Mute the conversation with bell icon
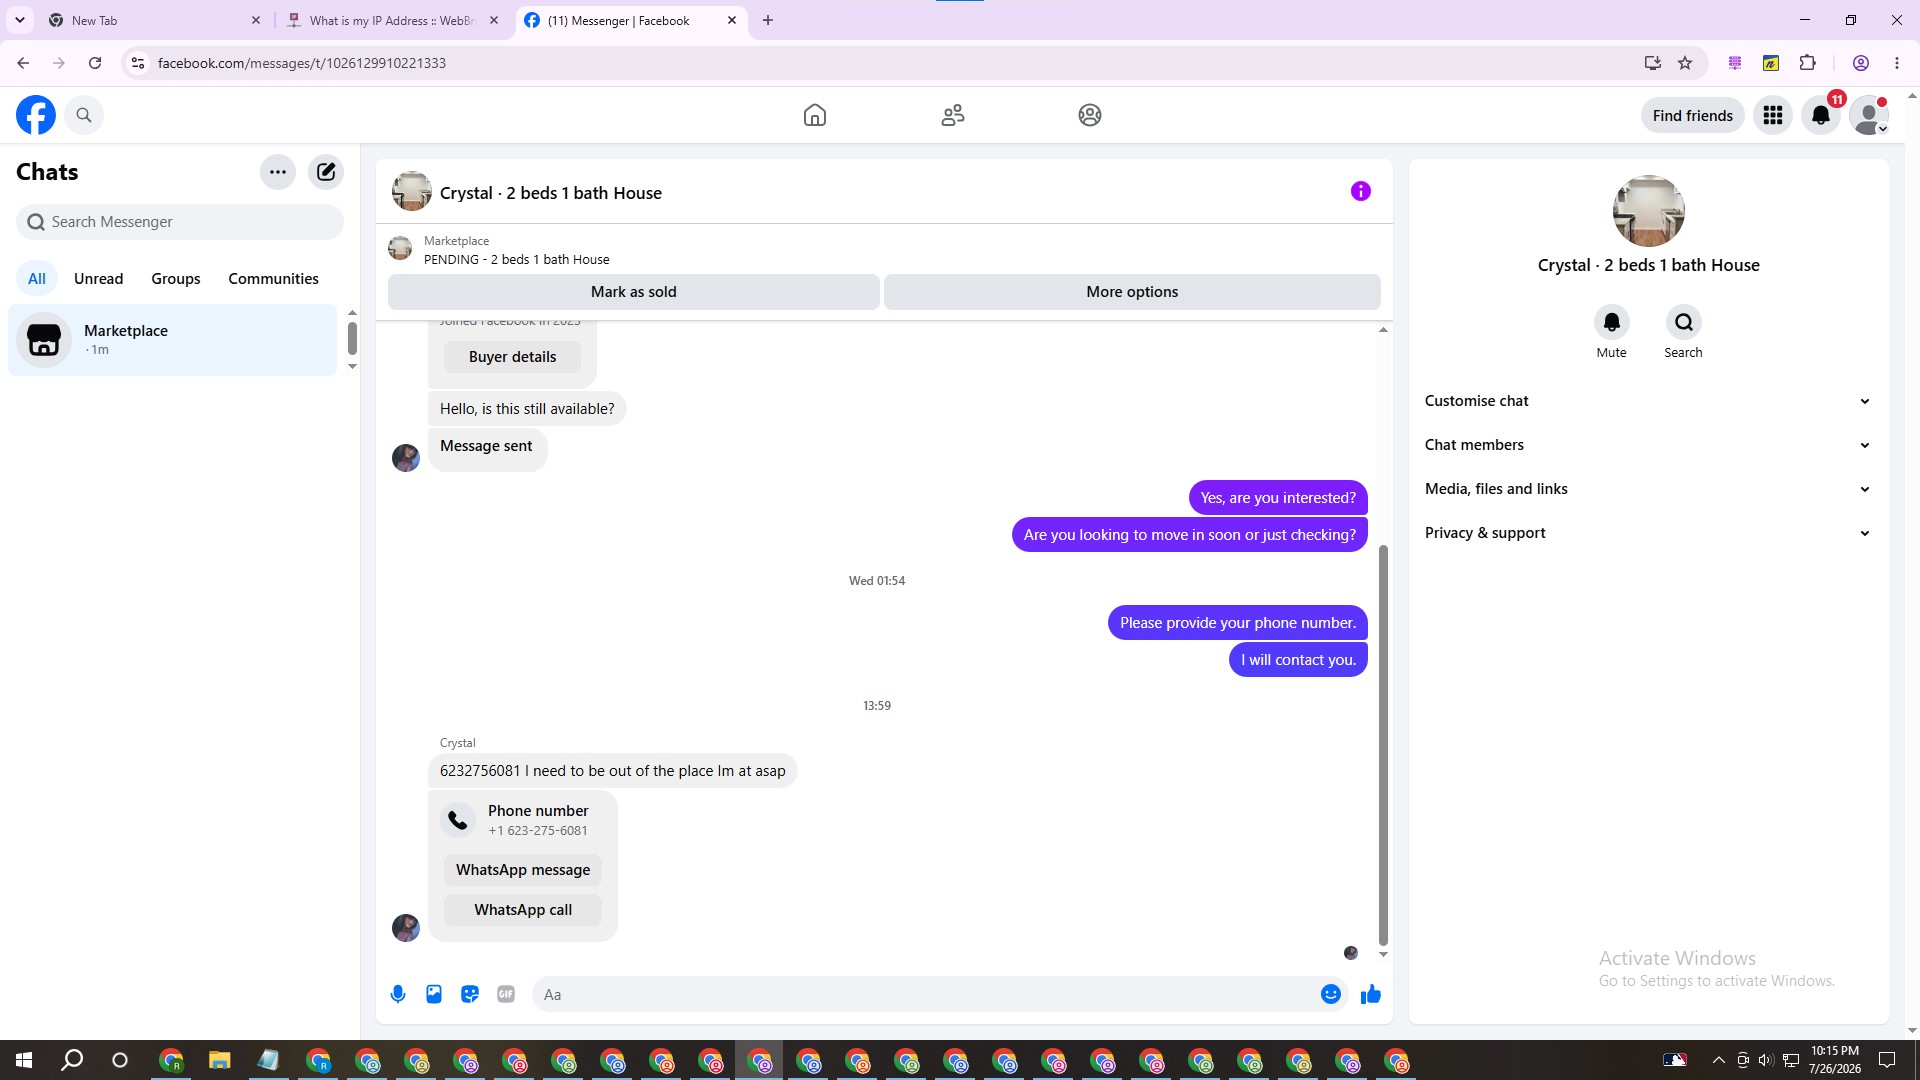This screenshot has height=1080, width=1920. point(1612,322)
